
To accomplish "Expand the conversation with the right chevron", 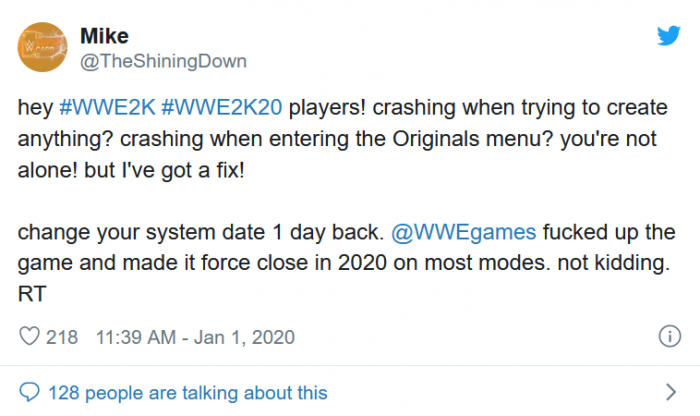I will pos(670,392).
